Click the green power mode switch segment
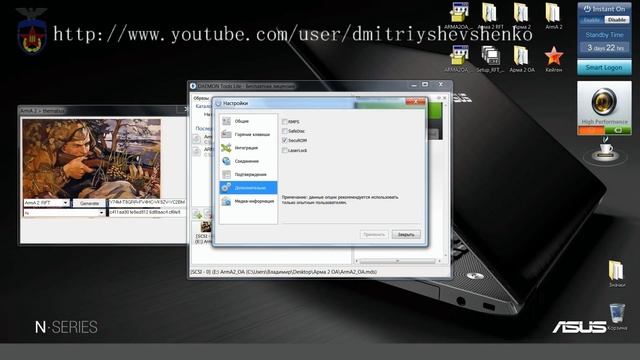This screenshot has height=360, width=640. pyautogui.click(x=618, y=130)
